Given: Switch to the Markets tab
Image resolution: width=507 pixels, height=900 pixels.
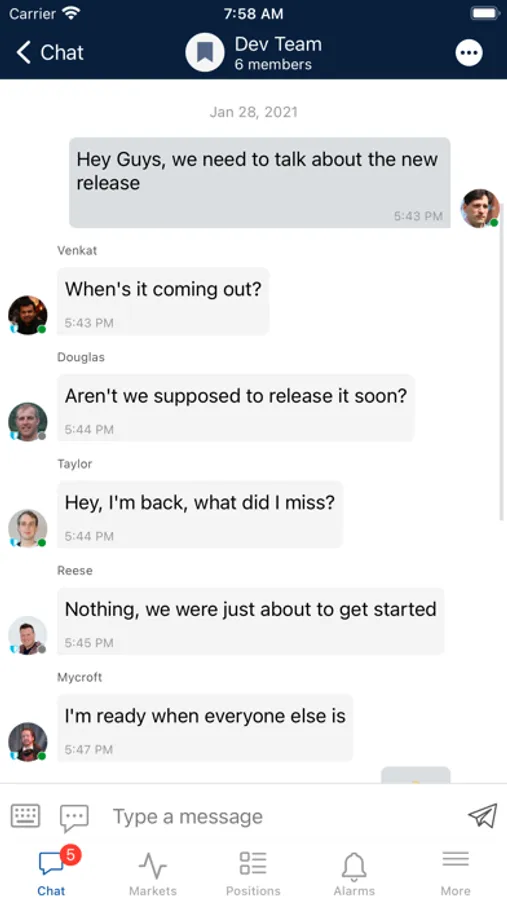Looking at the screenshot, I should click(x=153, y=874).
